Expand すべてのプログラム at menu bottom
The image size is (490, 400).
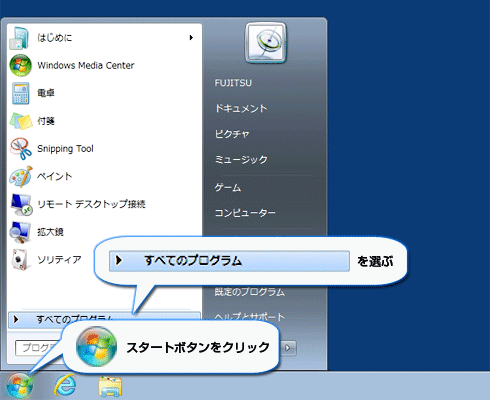[x=104, y=319]
